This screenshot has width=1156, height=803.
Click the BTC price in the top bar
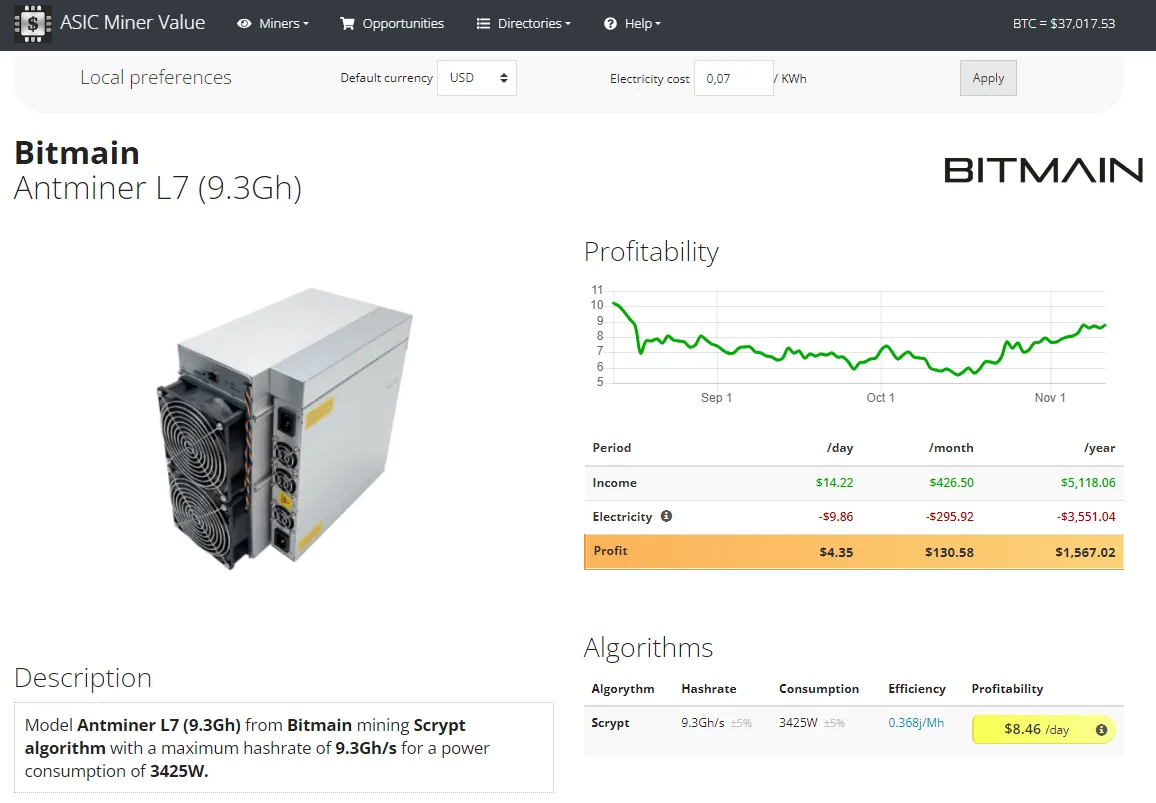1064,23
